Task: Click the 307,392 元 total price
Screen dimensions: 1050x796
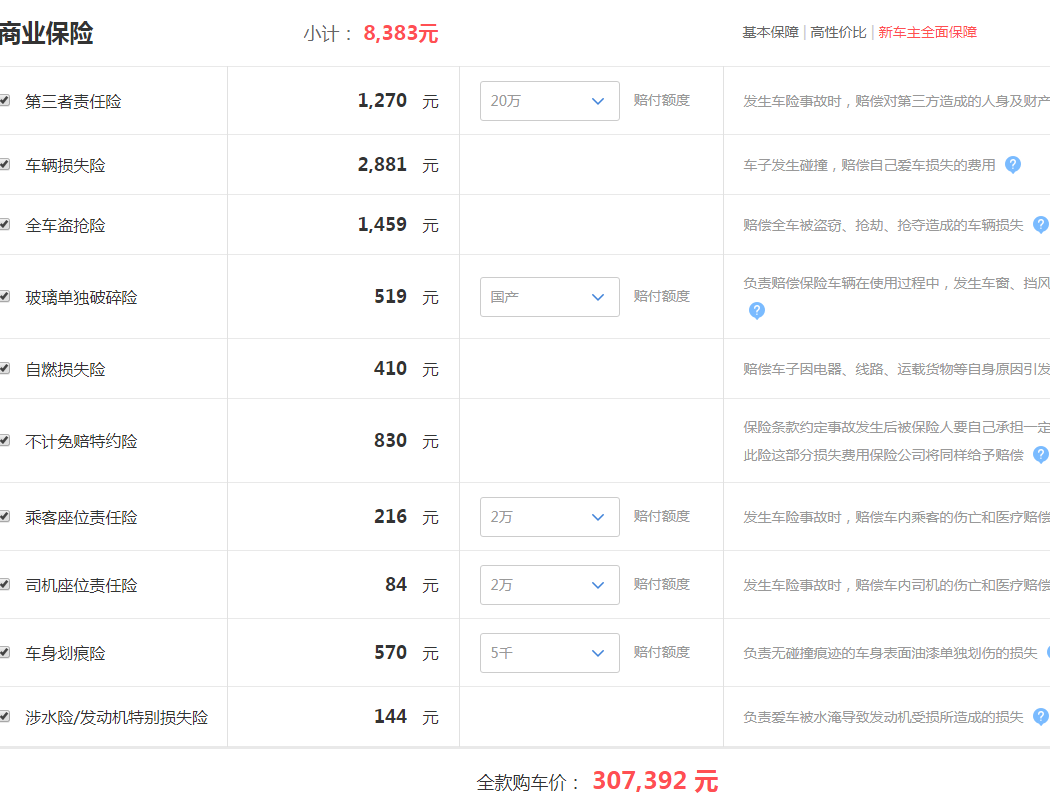Action: pos(656,781)
